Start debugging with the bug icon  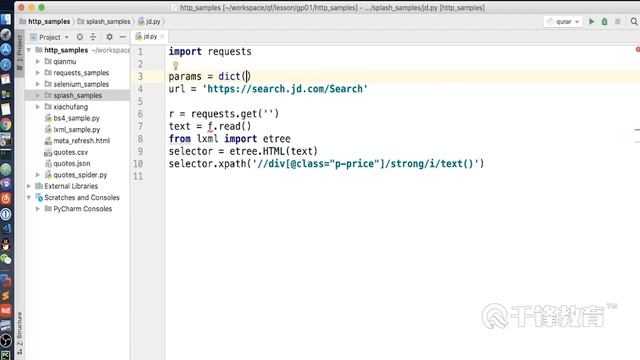coord(604,22)
